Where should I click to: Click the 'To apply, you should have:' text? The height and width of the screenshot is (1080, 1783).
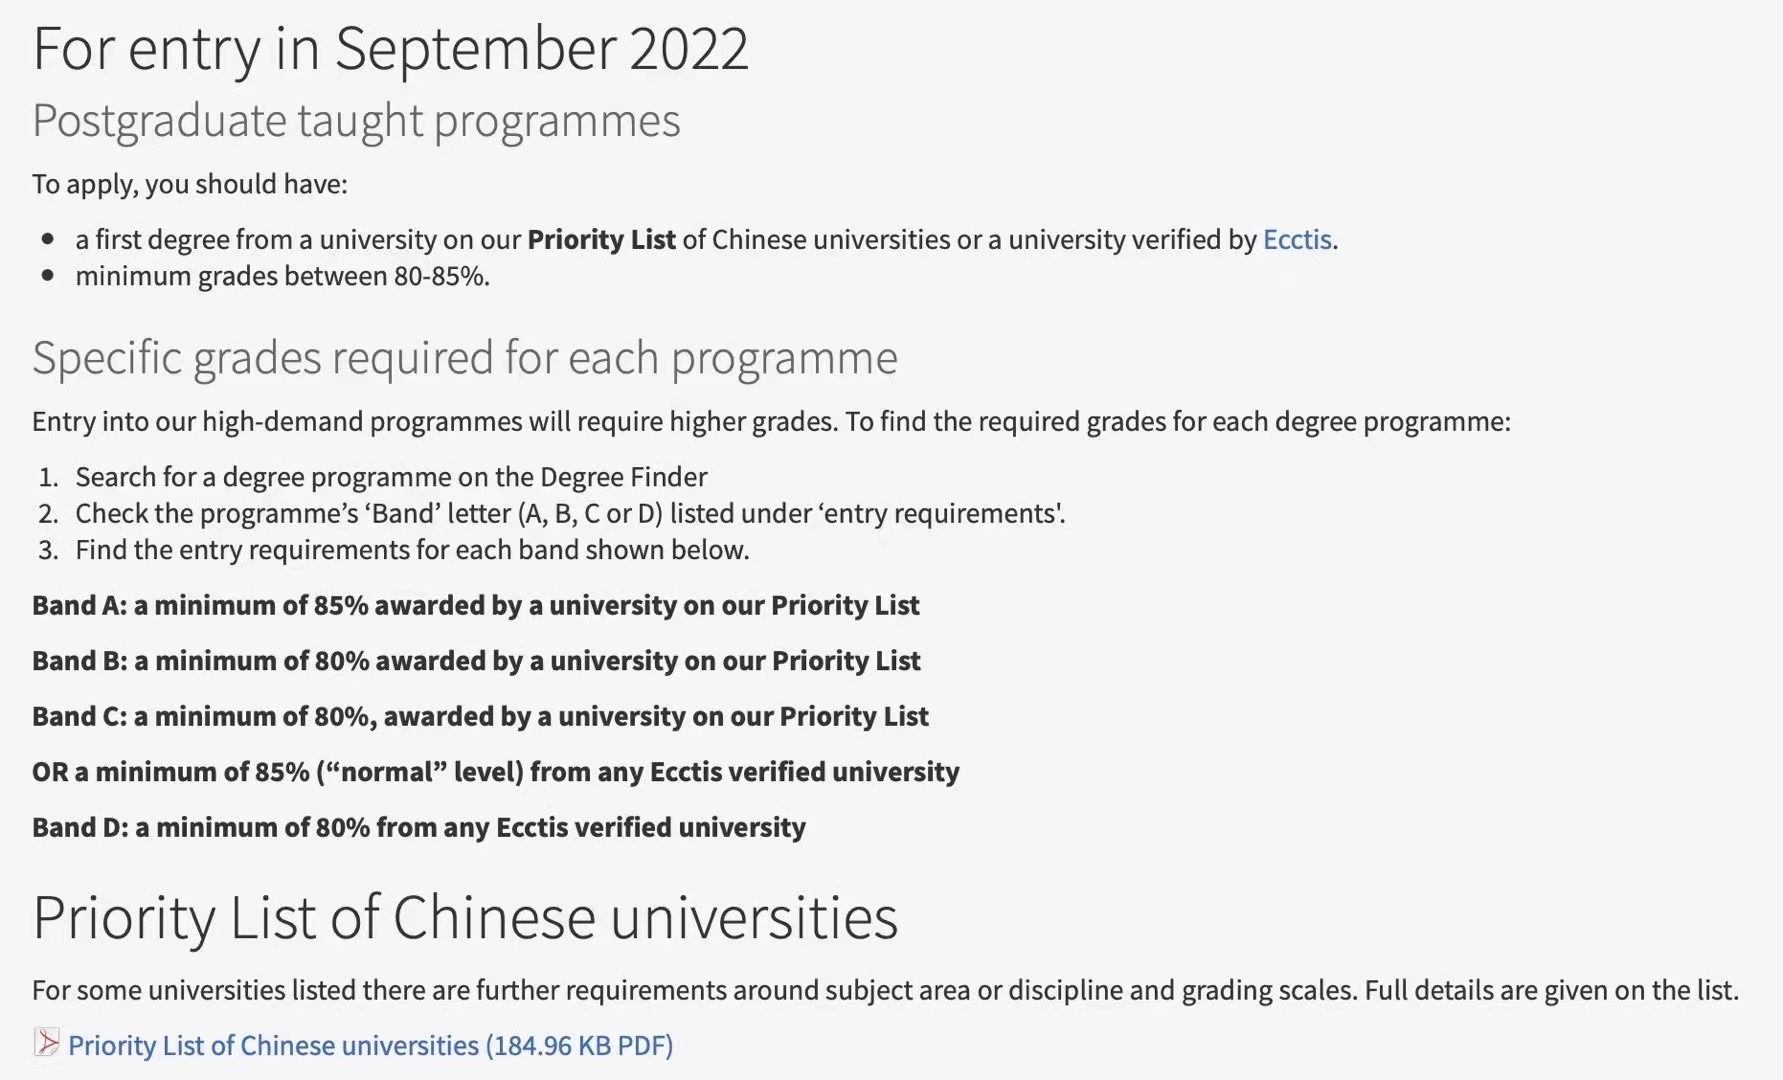(190, 185)
